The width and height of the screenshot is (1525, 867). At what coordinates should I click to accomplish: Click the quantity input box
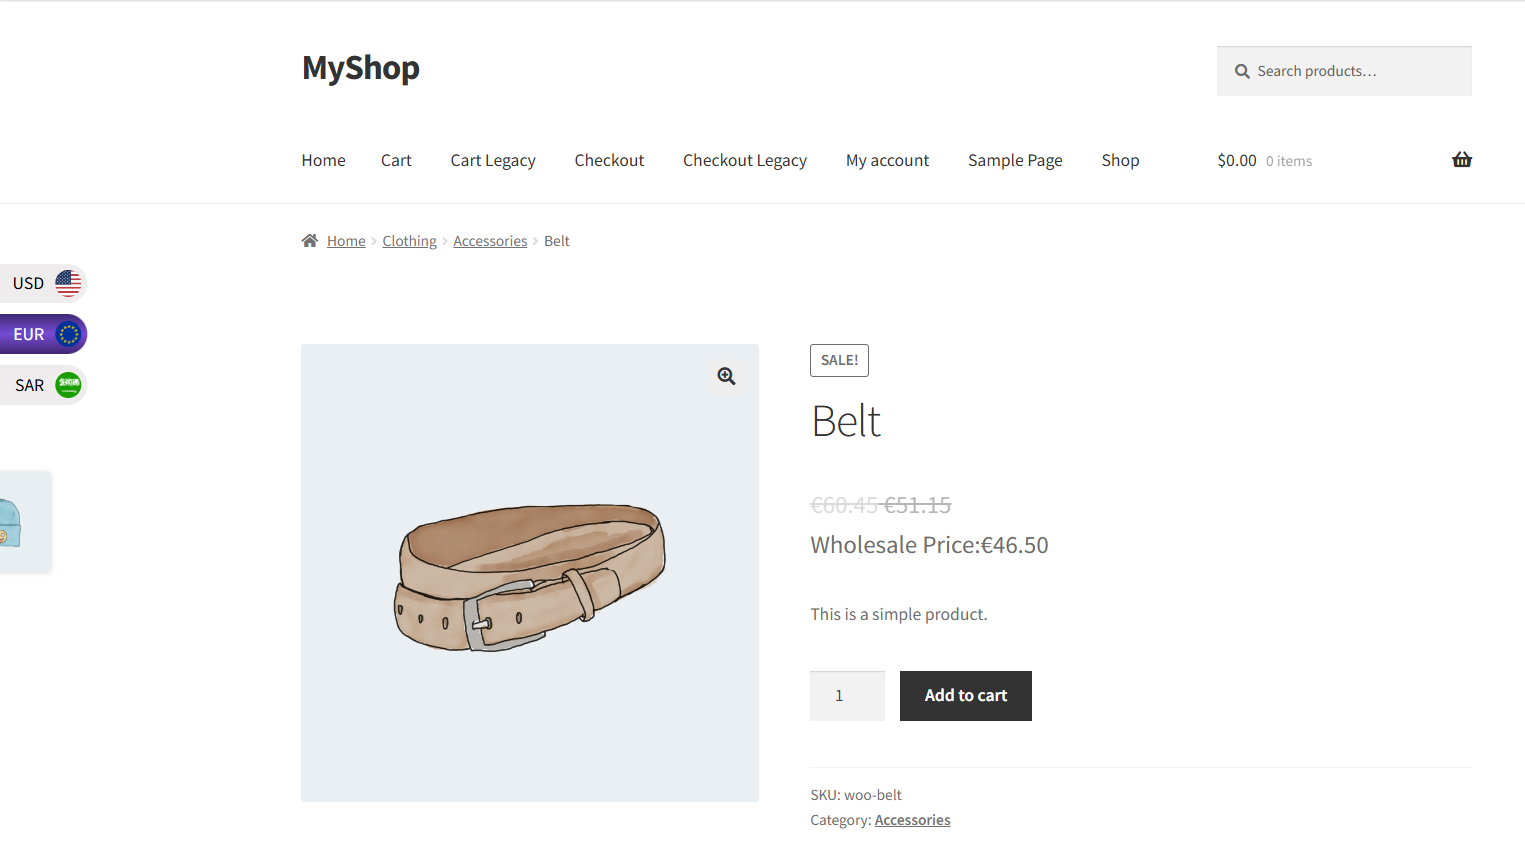click(847, 696)
